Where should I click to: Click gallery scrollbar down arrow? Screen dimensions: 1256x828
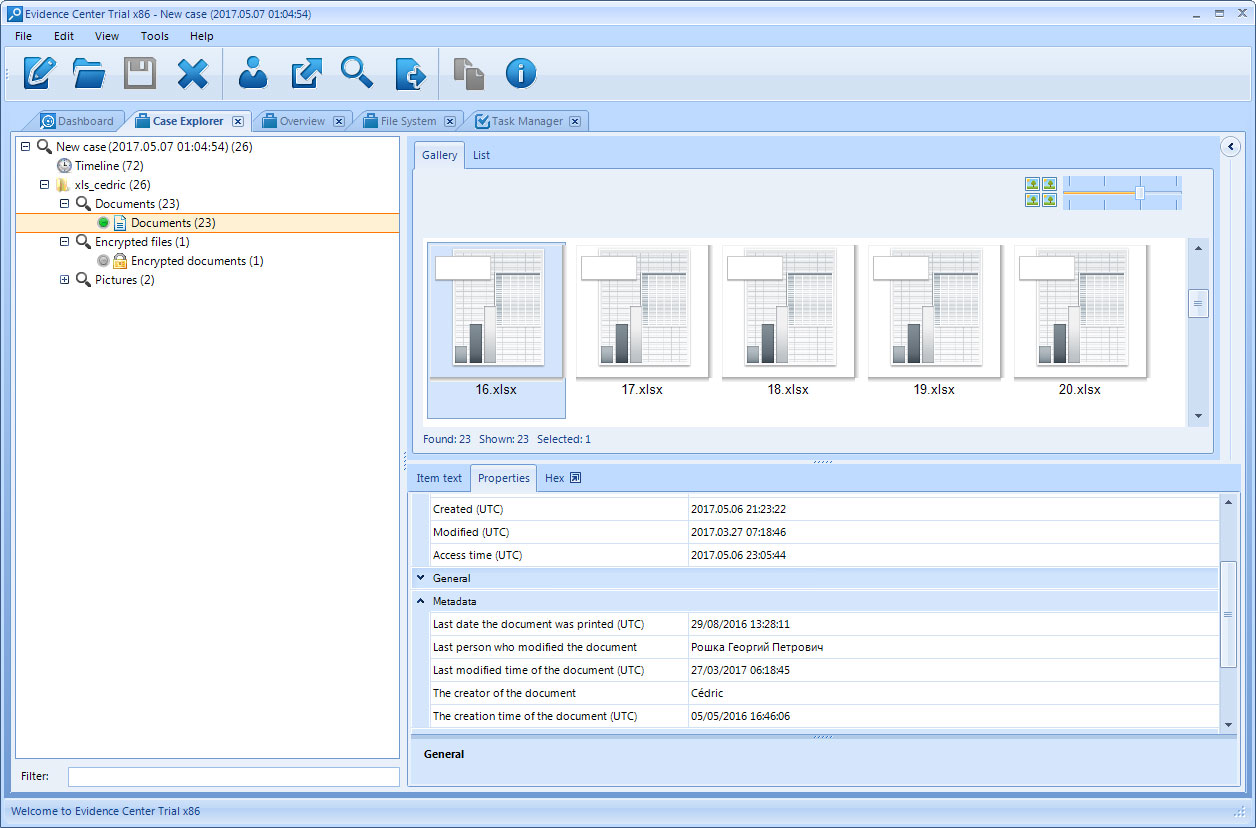1198,416
